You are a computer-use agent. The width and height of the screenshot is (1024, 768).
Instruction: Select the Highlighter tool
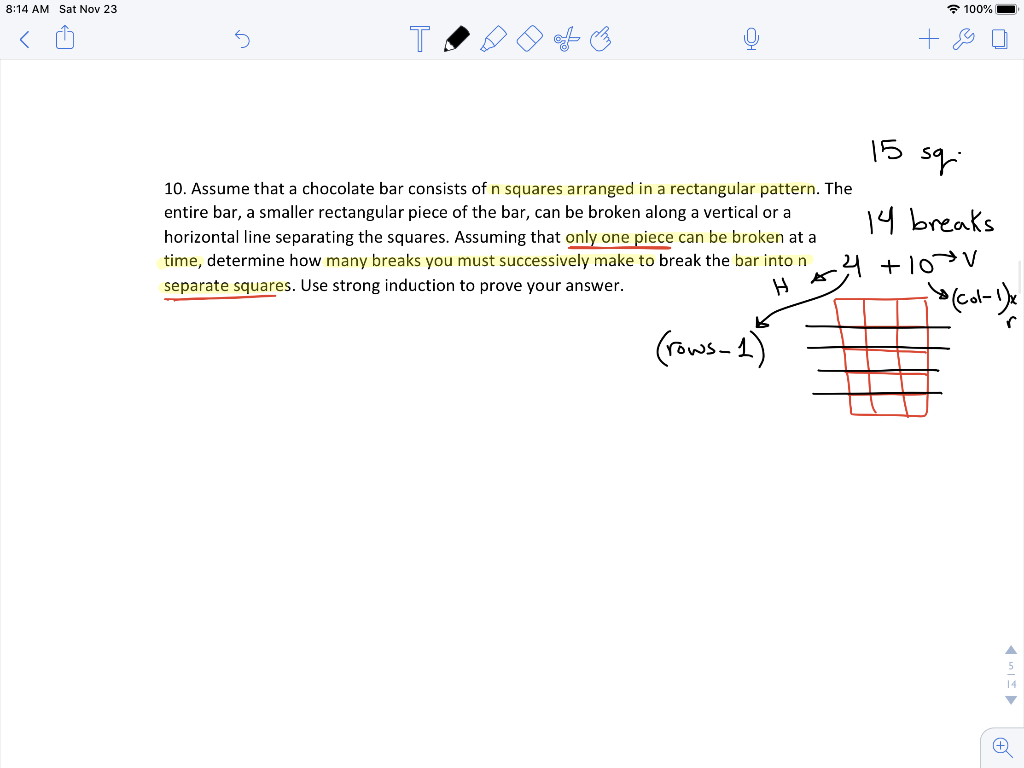coord(493,39)
